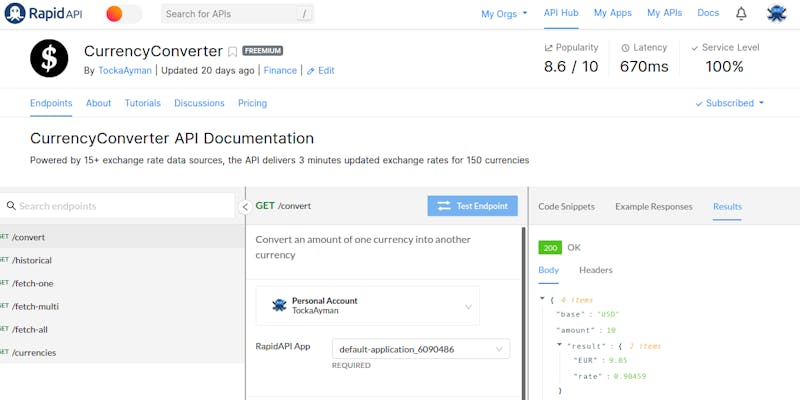
Task: Switch to the Endpoints tab
Action: pyautogui.click(x=51, y=103)
